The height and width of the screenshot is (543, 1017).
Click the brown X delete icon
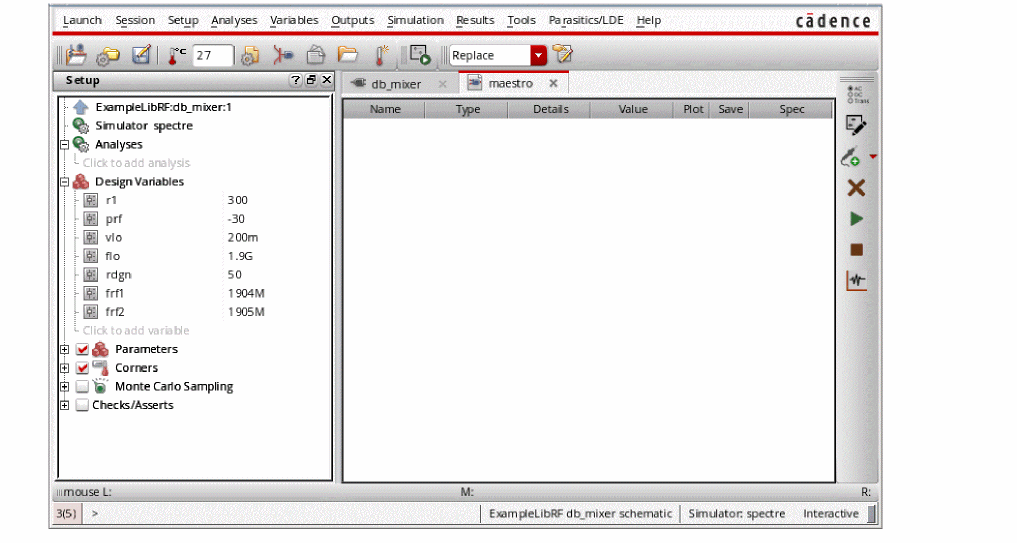(855, 188)
